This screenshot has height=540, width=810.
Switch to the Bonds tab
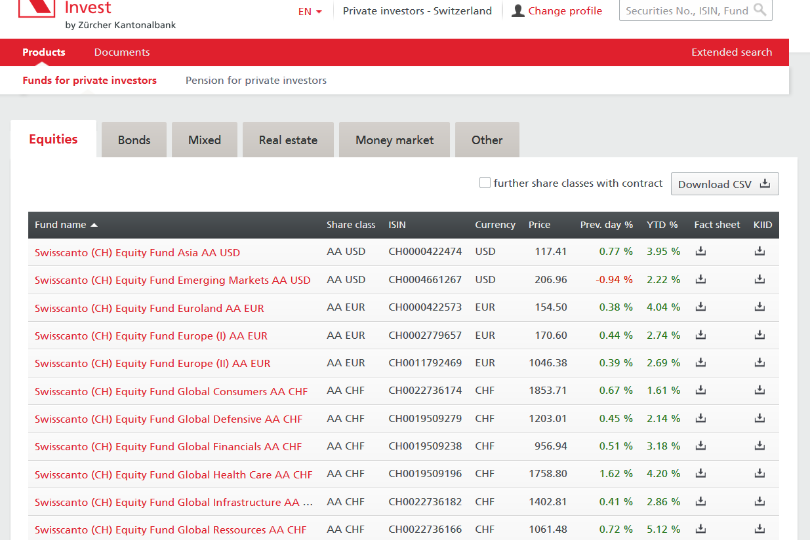[x=134, y=140]
